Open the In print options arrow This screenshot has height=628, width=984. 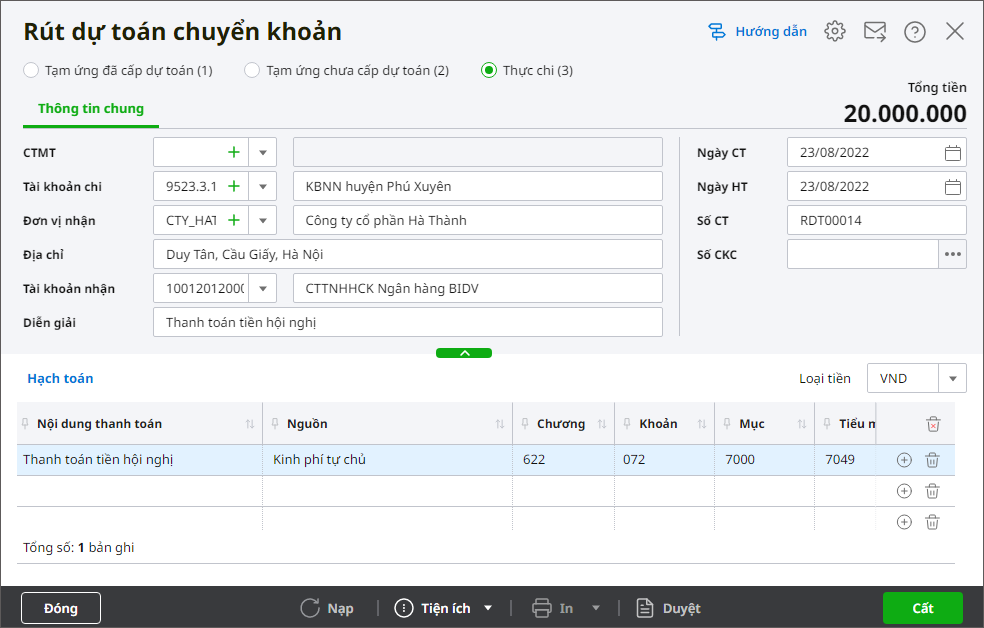[x=596, y=608]
